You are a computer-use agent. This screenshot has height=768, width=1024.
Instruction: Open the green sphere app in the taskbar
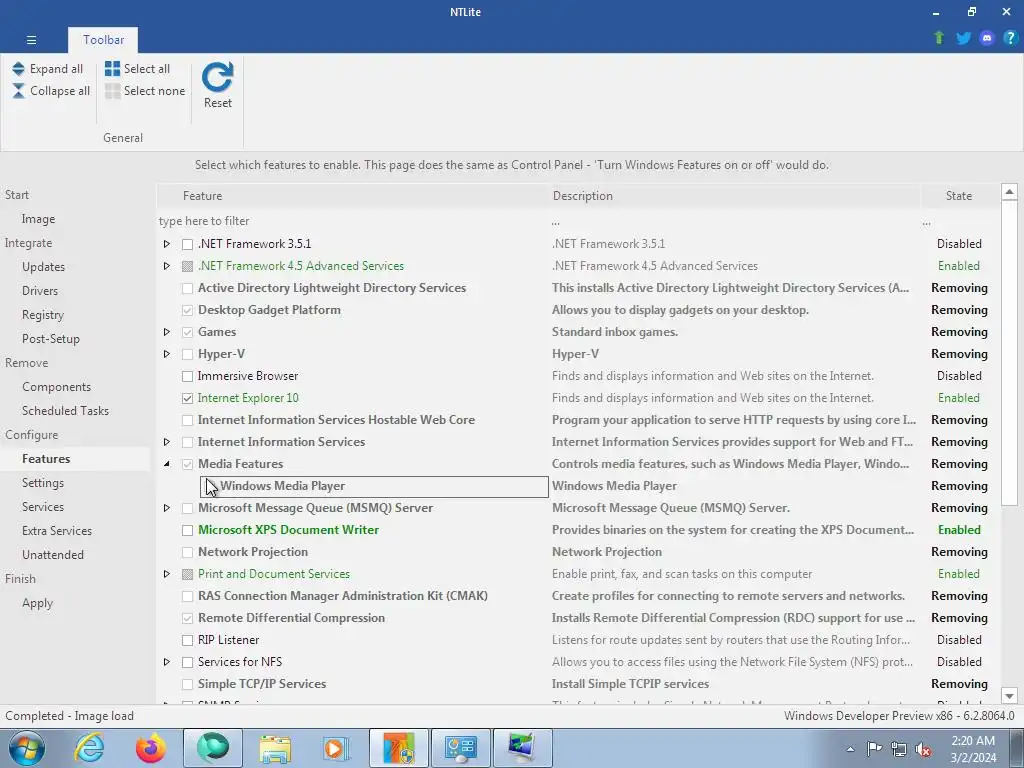click(213, 748)
